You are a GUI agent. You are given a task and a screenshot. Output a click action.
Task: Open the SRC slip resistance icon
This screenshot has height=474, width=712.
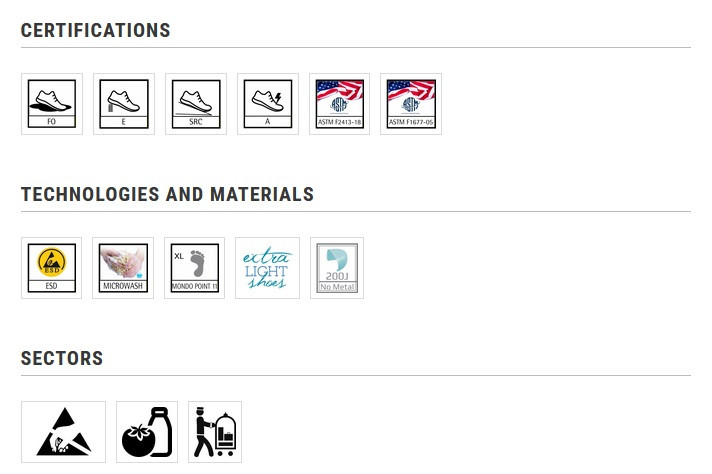196,104
